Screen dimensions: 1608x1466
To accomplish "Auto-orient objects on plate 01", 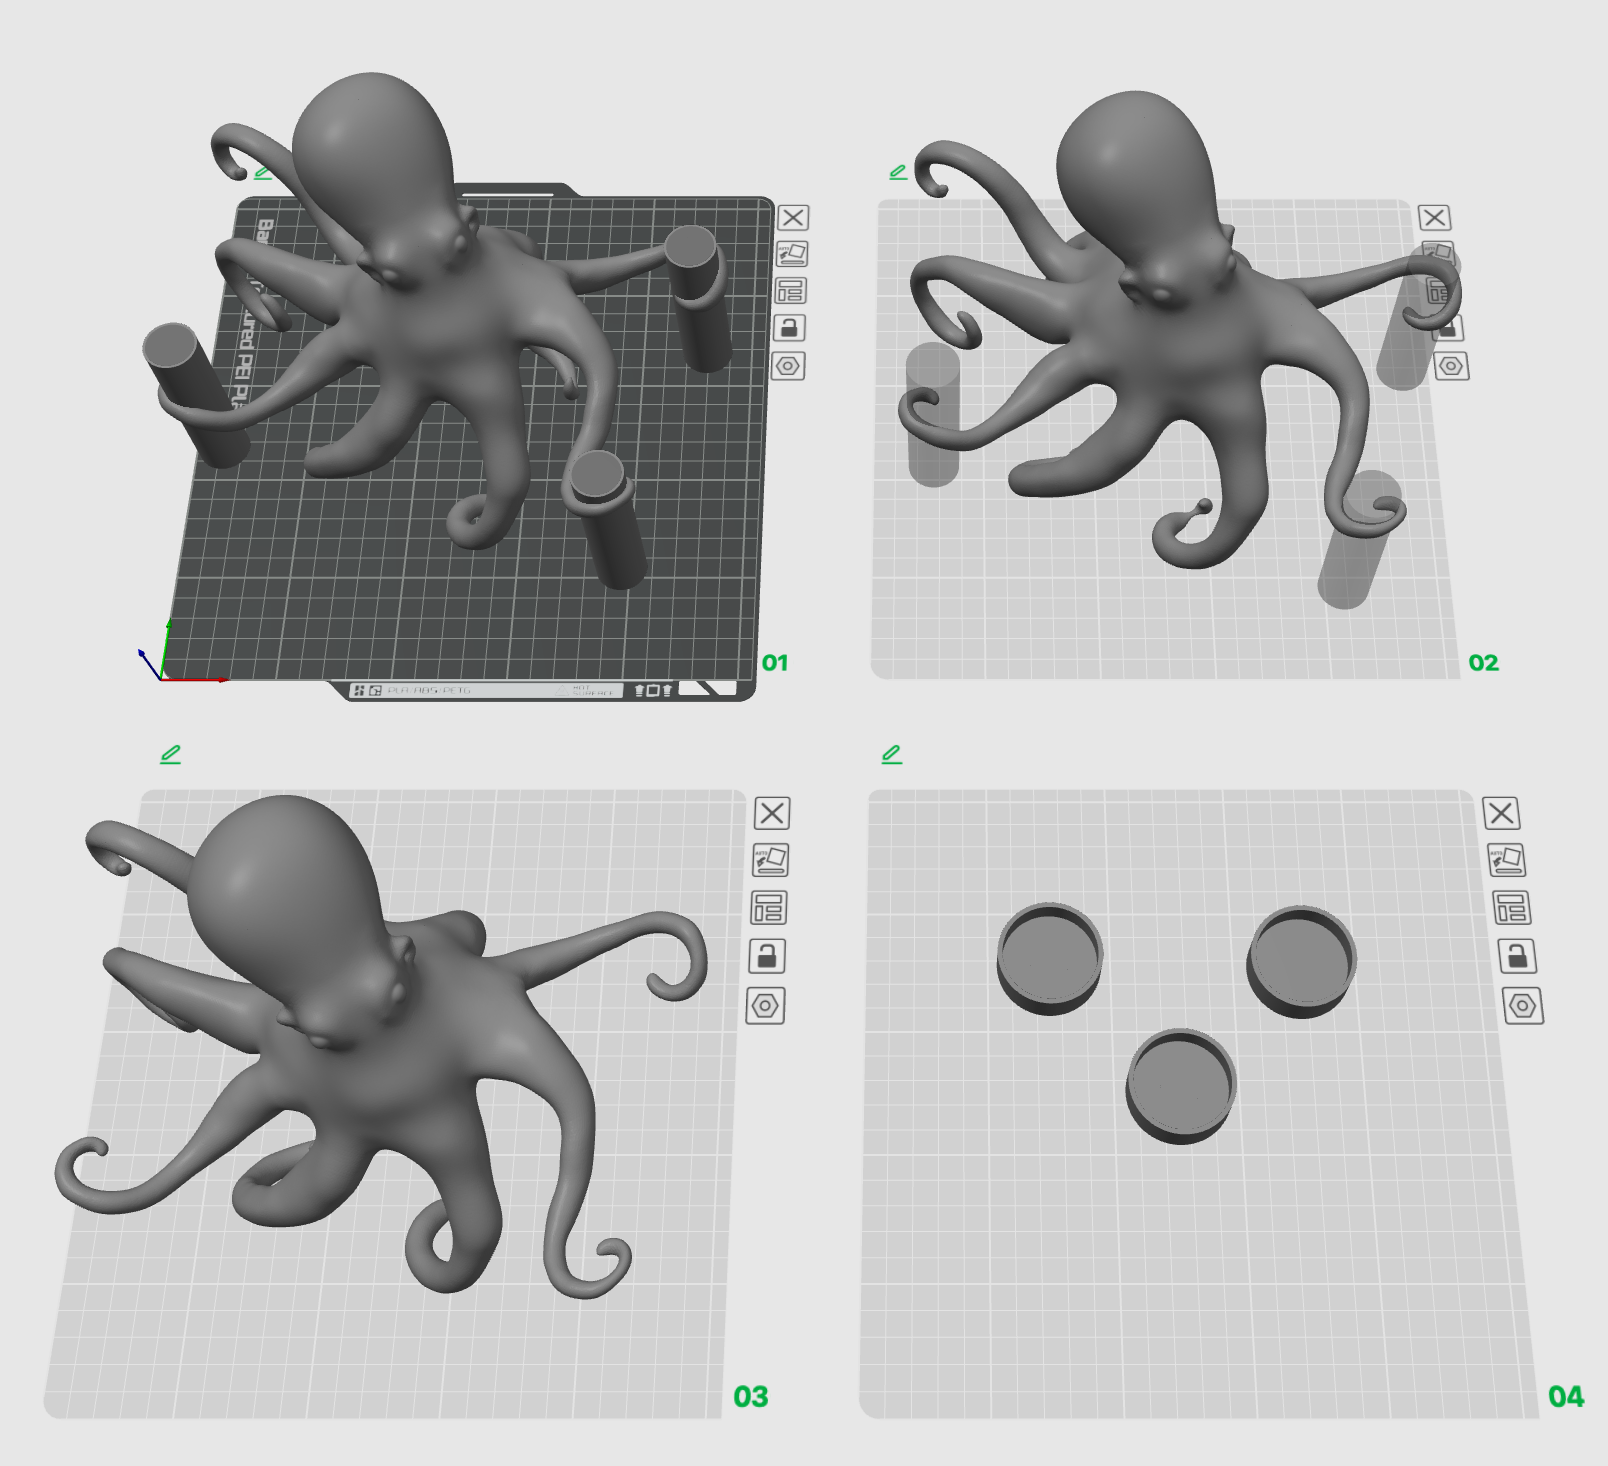I will (x=792, y=254).
